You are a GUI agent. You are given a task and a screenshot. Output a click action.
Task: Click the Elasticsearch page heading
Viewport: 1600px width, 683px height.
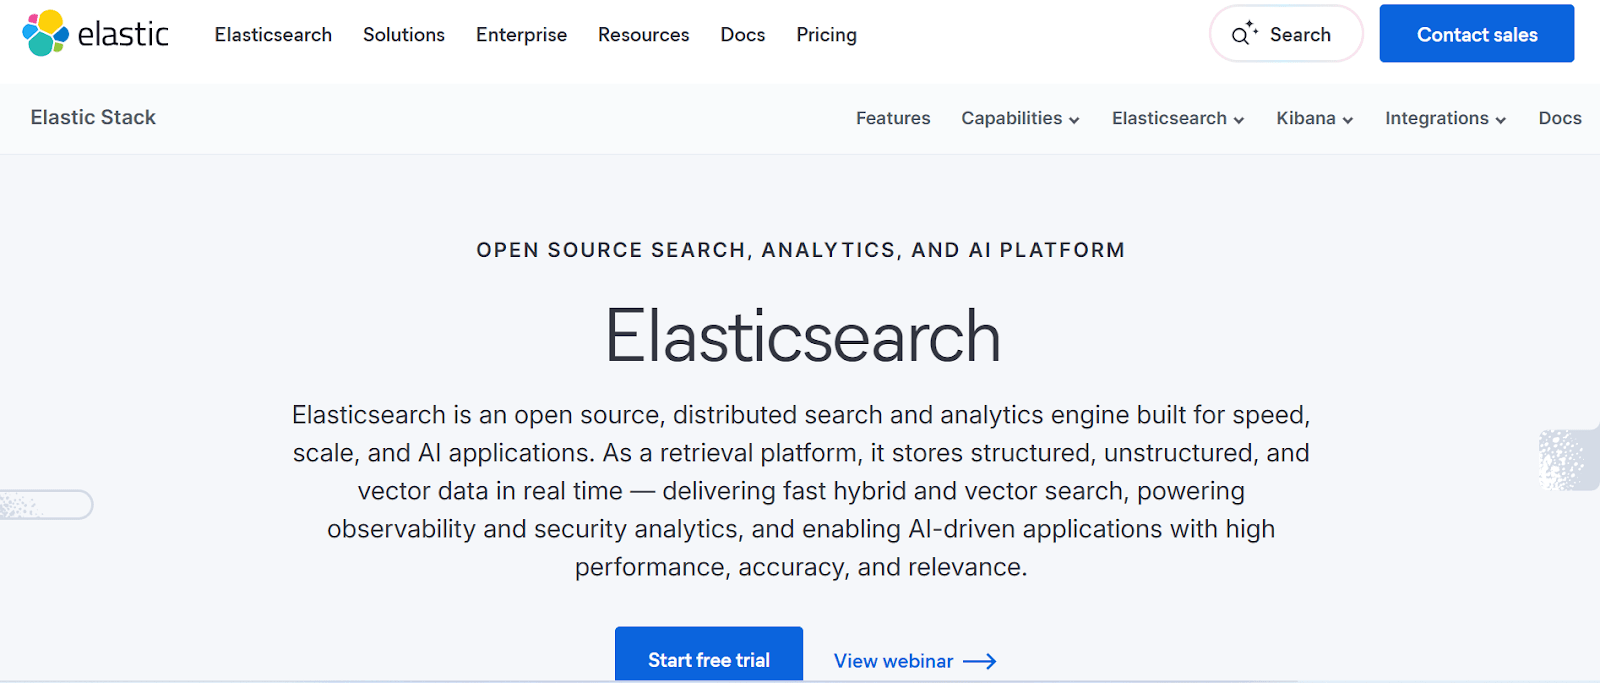pos(802,337)
